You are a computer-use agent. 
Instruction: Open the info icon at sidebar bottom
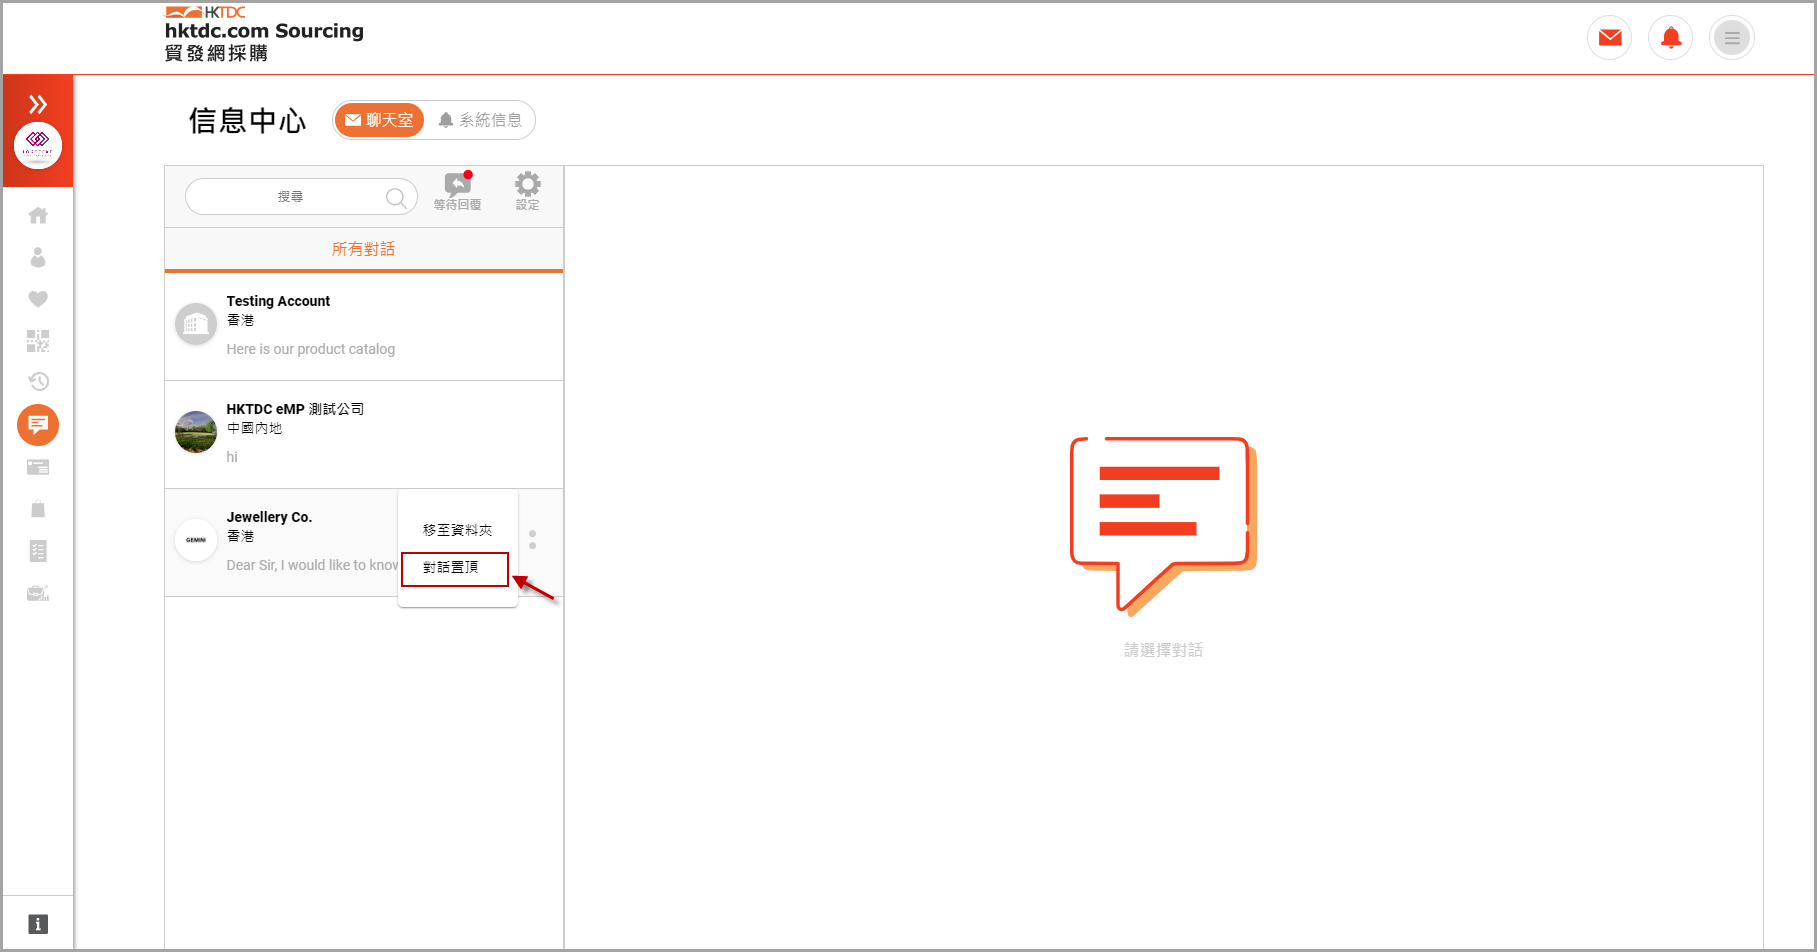tap(38, 924)
